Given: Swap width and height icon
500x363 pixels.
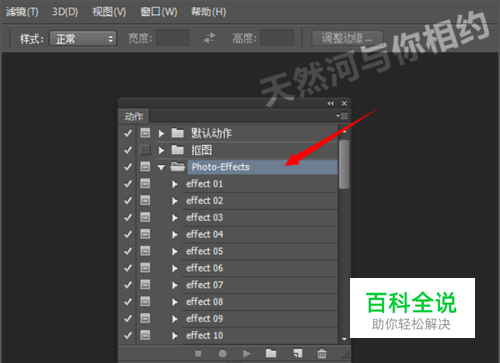Looking at the screenshot, I should click(210, 38).
